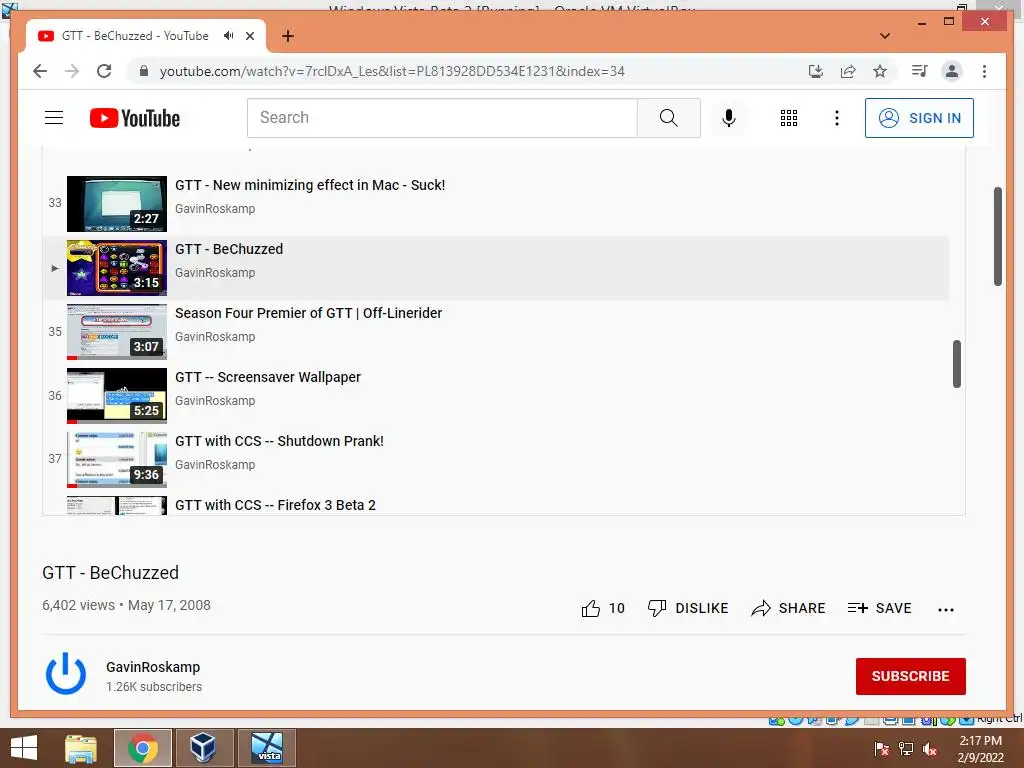Install YouTube app from address bar
The image size is (1024, 768).
tap(816, 71)
